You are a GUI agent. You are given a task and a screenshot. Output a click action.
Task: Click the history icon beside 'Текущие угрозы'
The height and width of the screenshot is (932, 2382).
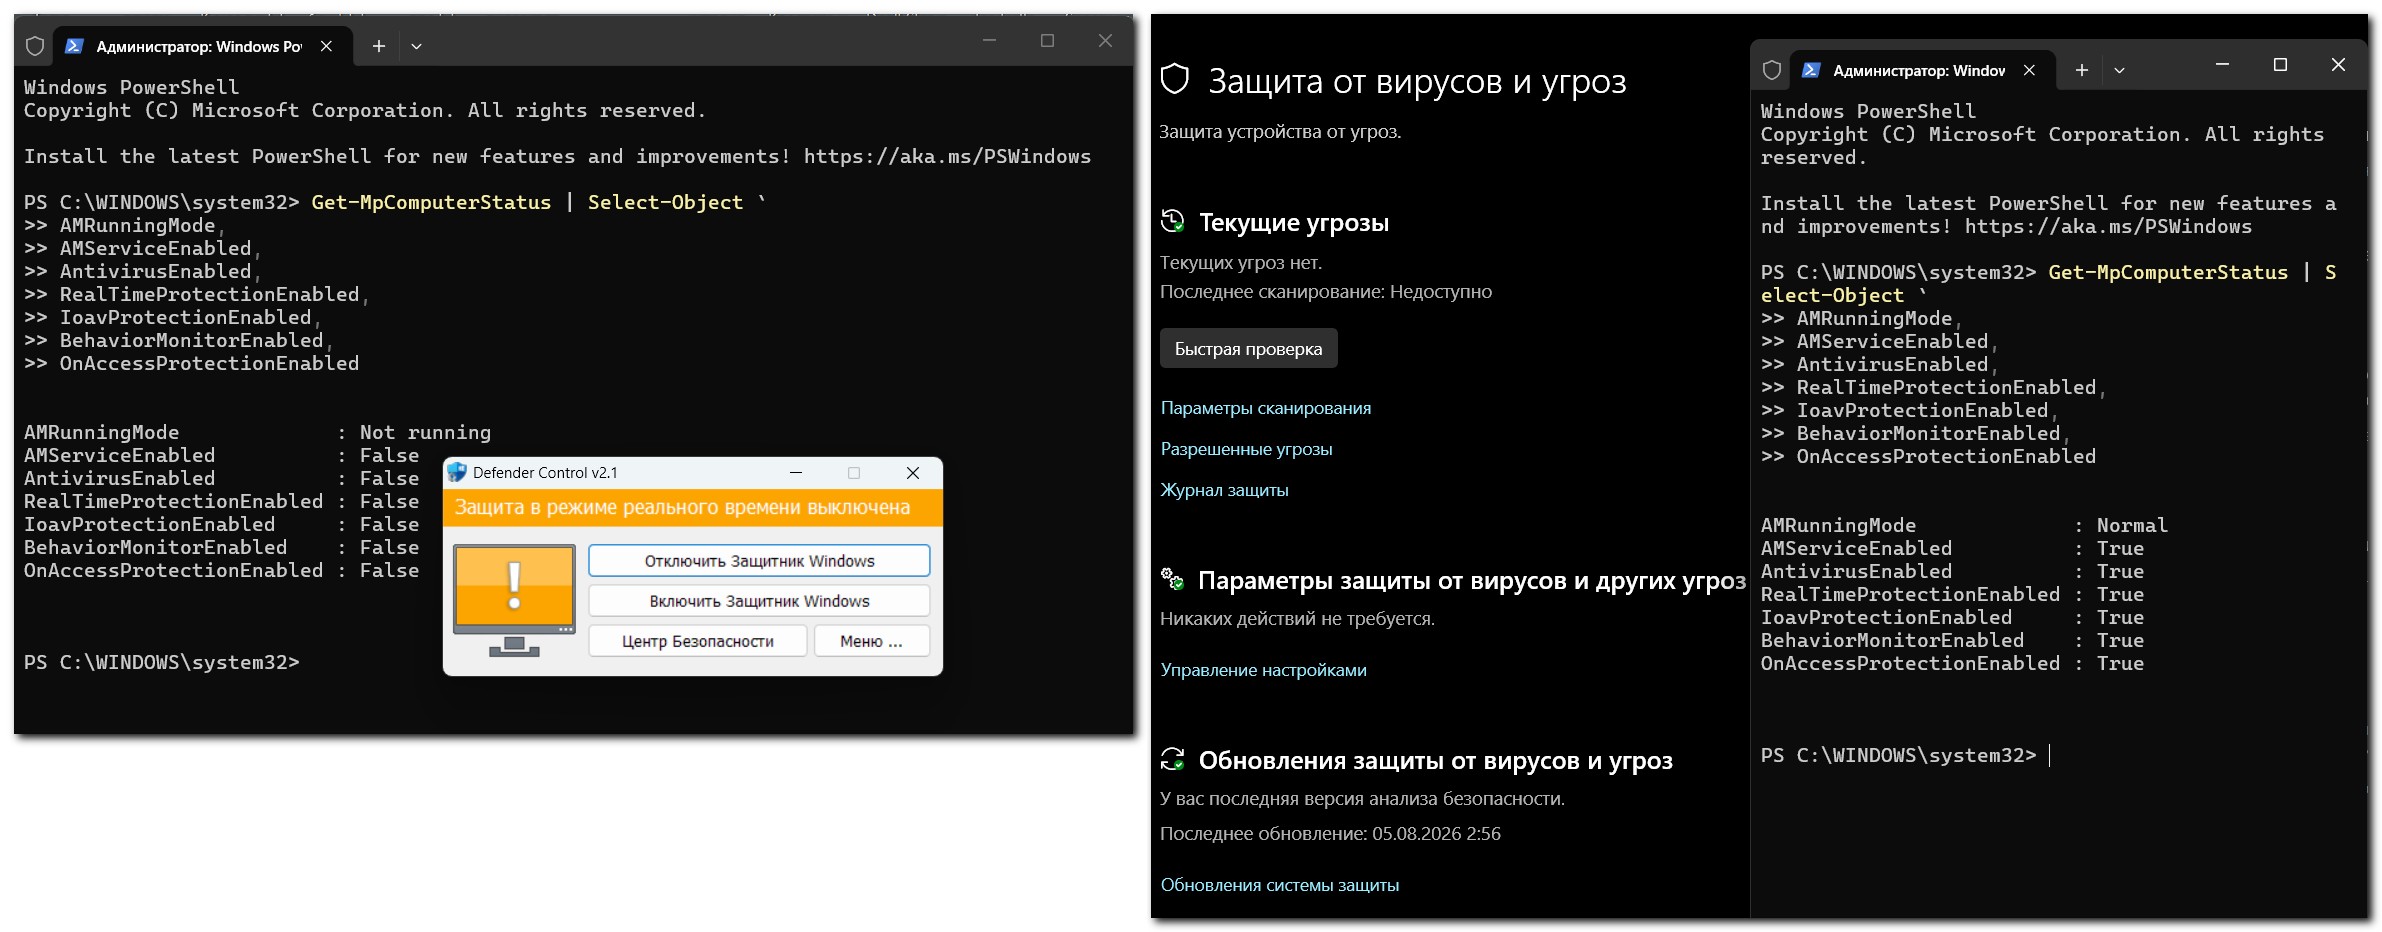pyautogui.click(x=1172, y=221)
